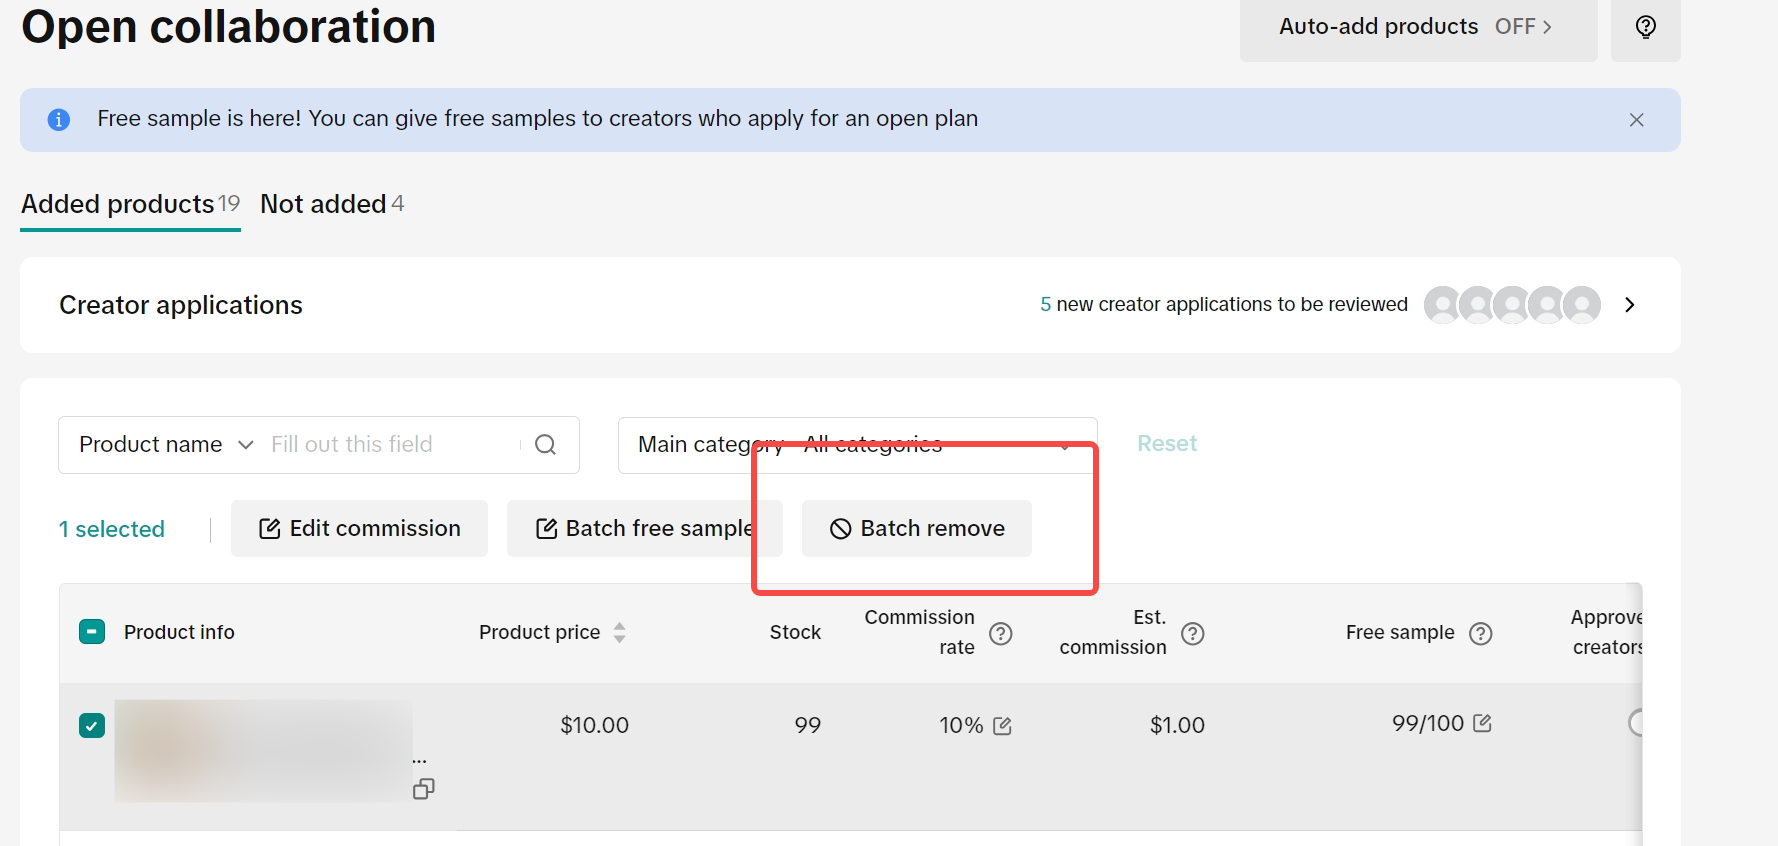Uncheck the $10.00 product row checkbox
Image resolution: width=1778 pixels, height=846 pixels.
tap(92, 725)
